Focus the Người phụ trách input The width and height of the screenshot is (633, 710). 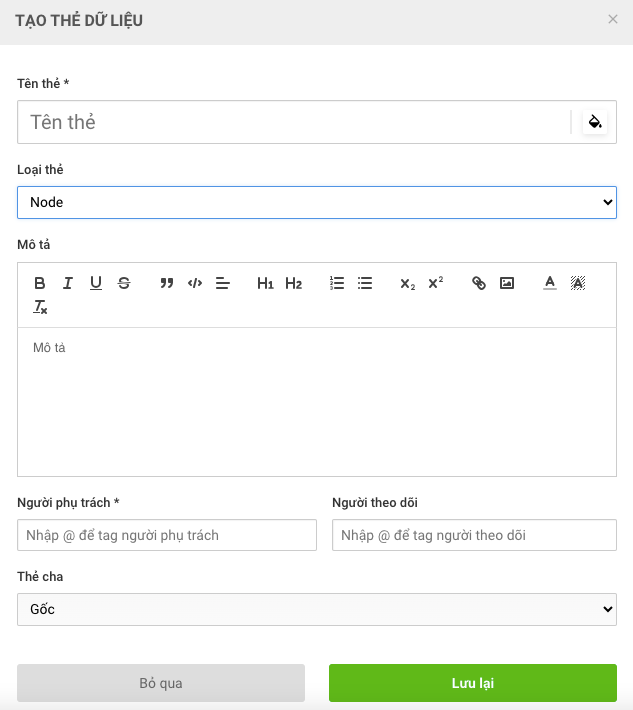click(x=167, y=535)
